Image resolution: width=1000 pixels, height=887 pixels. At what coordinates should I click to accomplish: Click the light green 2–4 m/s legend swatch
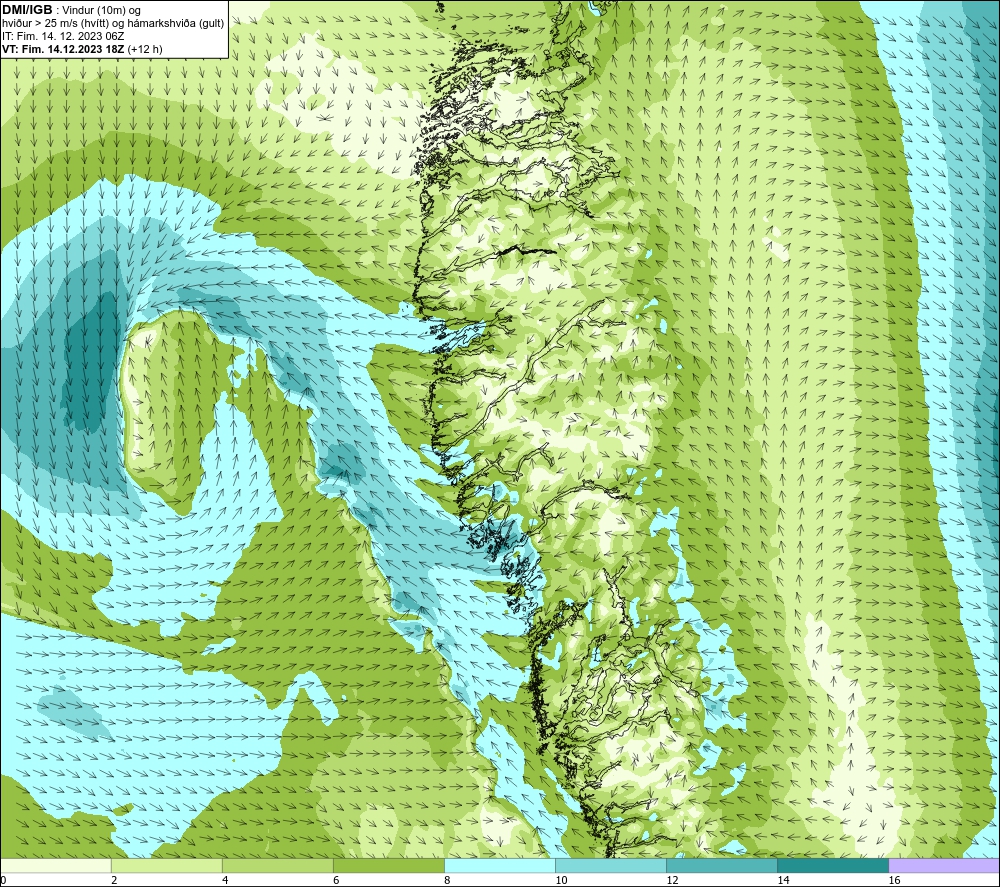pyautogui.click(x=167, y=865)
